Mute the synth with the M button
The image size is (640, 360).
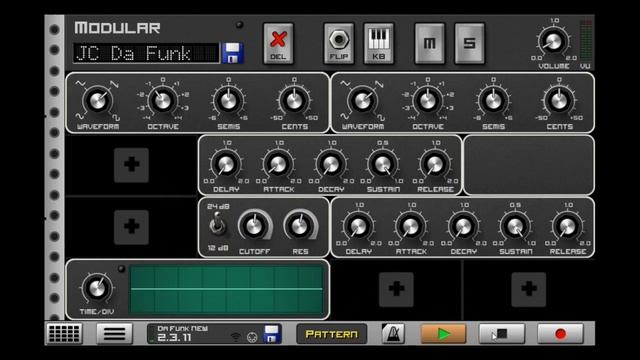(x=429, y=44)
